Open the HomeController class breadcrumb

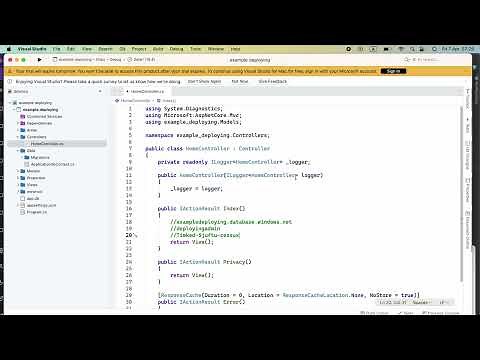tap(133, 100)
